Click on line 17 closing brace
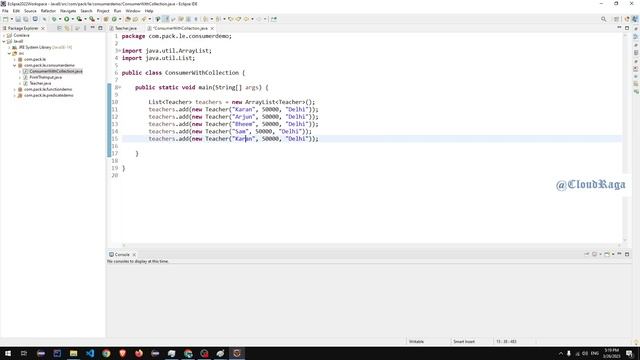Screen dimensions: 640x360 137,153
